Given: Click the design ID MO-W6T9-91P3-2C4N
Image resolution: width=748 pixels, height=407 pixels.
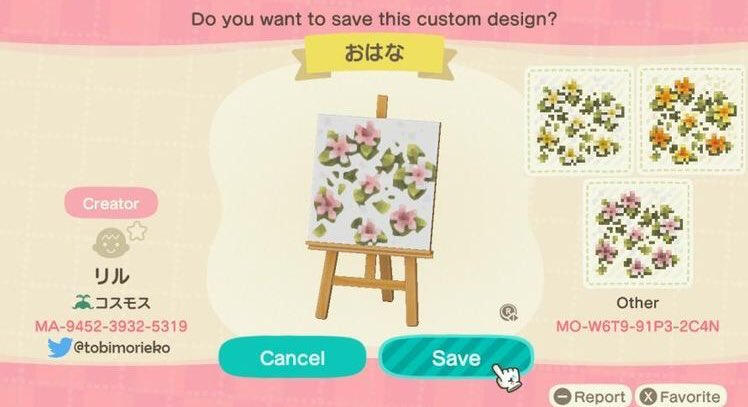Looking at the screenshot, I should pos(637,326).
